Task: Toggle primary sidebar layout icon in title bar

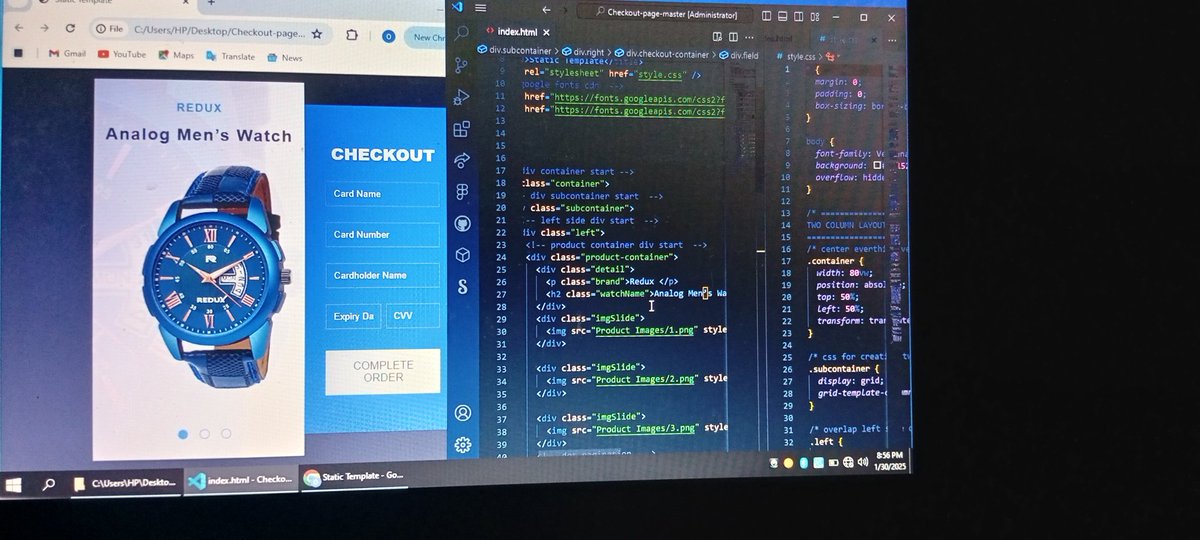Action: 767,15
